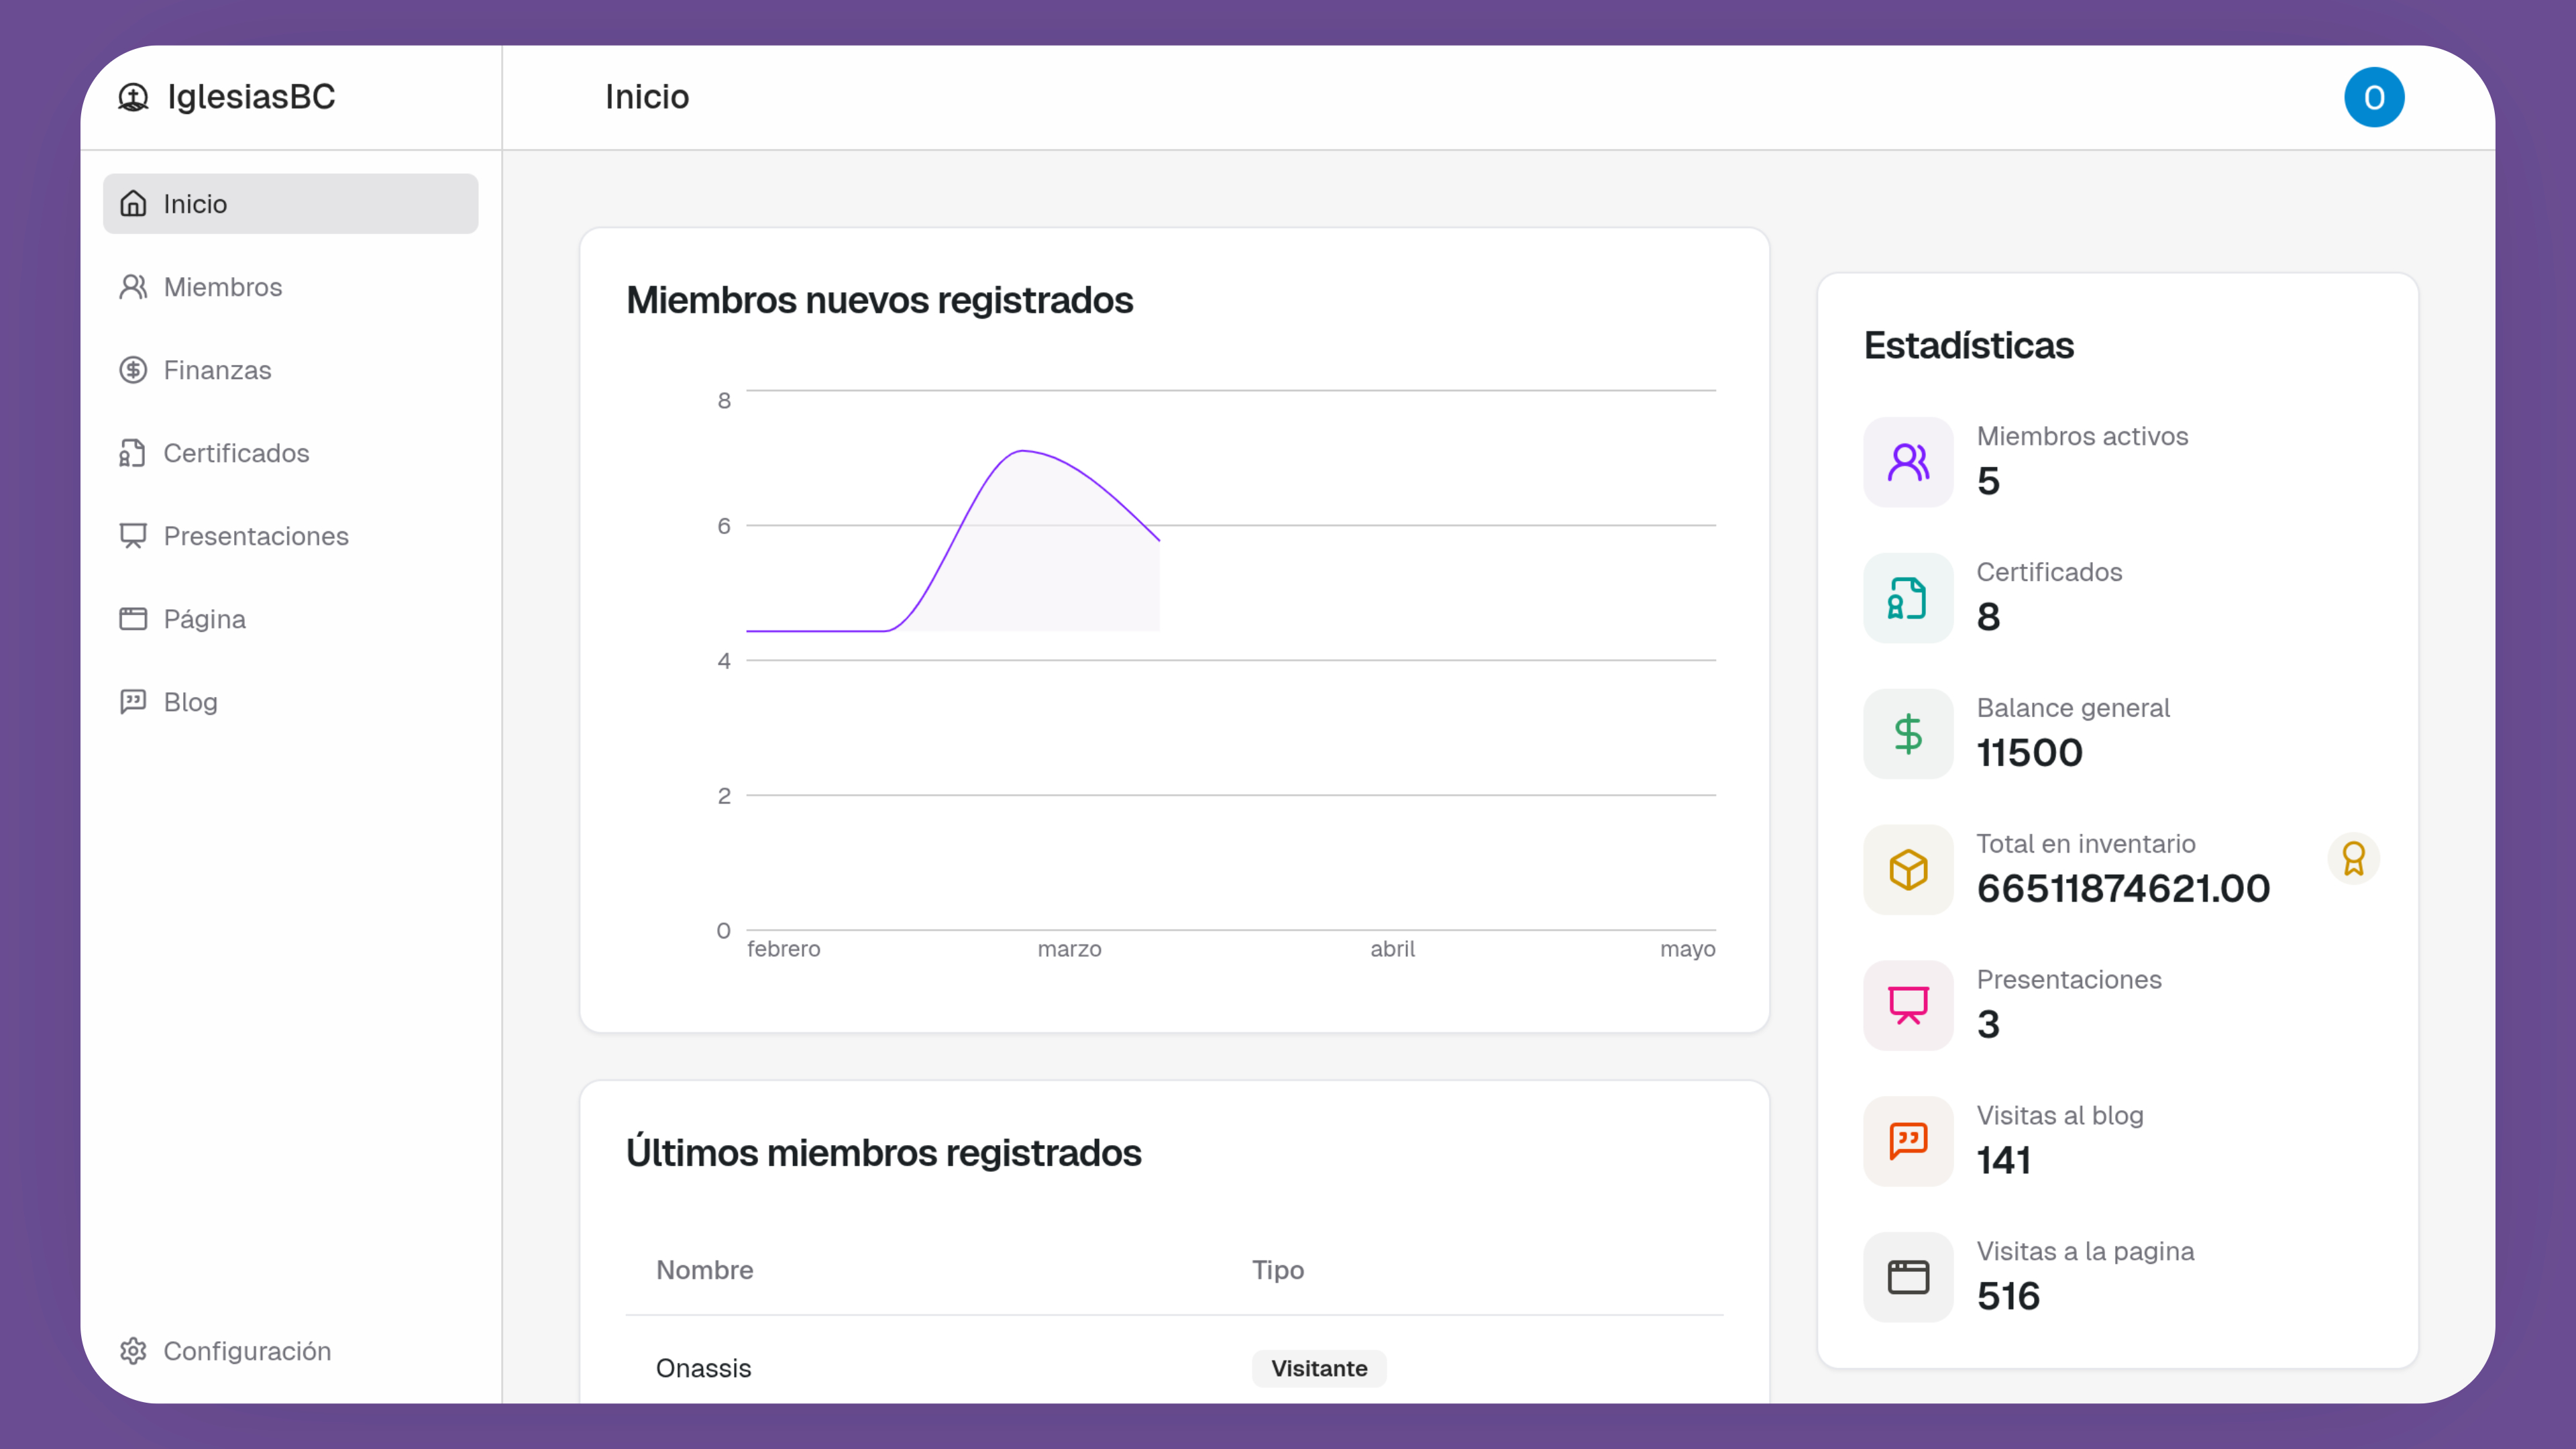Screen dimensions: 2576x1449
Task: Navigate to Página in sidebar
Action: tap(204, 619)
